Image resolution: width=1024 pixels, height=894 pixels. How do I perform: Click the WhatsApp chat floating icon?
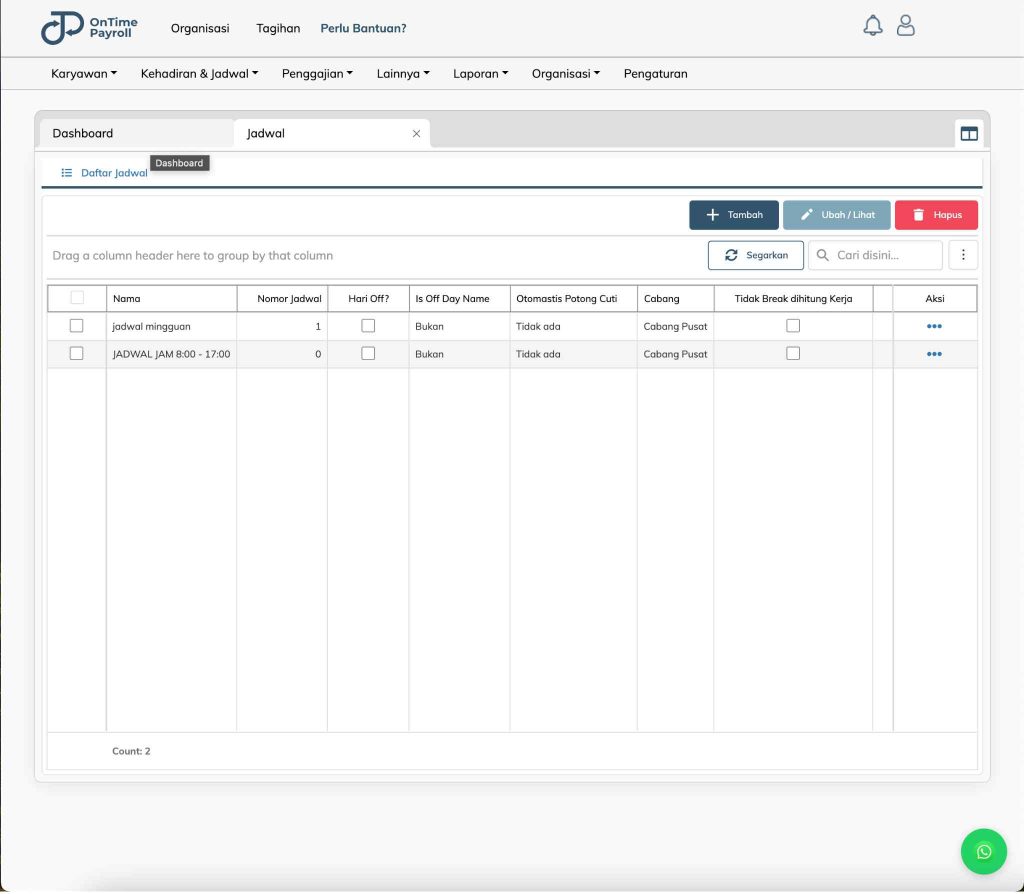983,851
